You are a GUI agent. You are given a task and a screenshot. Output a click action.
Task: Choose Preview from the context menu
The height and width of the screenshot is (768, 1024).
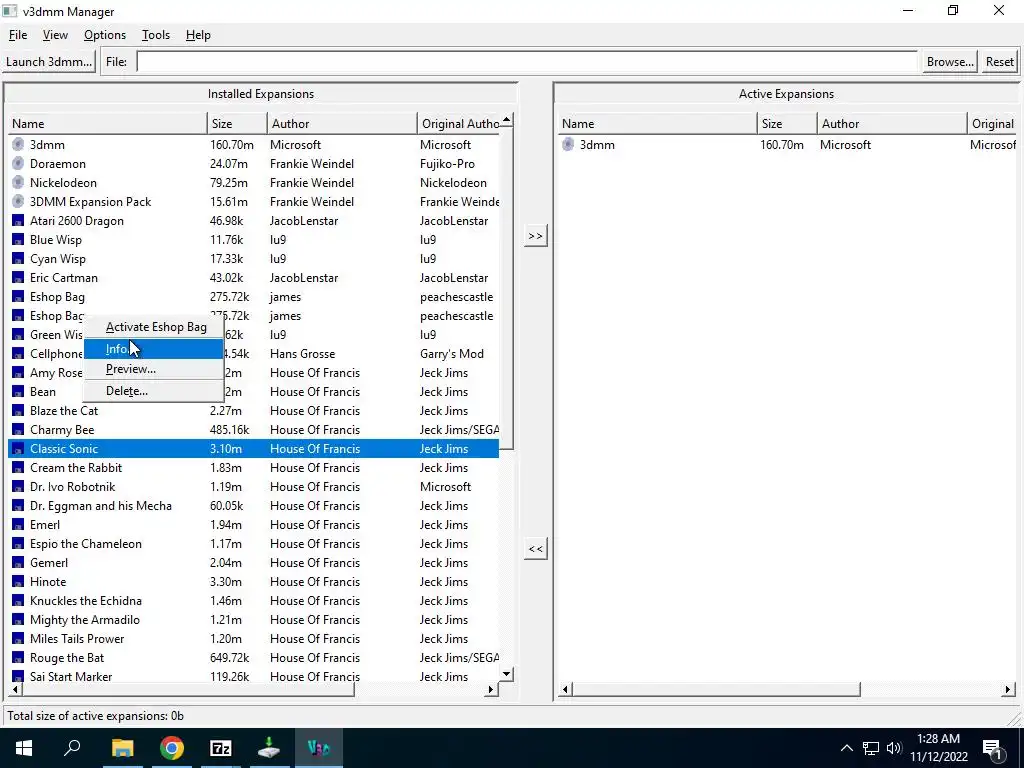coord(153,369)
